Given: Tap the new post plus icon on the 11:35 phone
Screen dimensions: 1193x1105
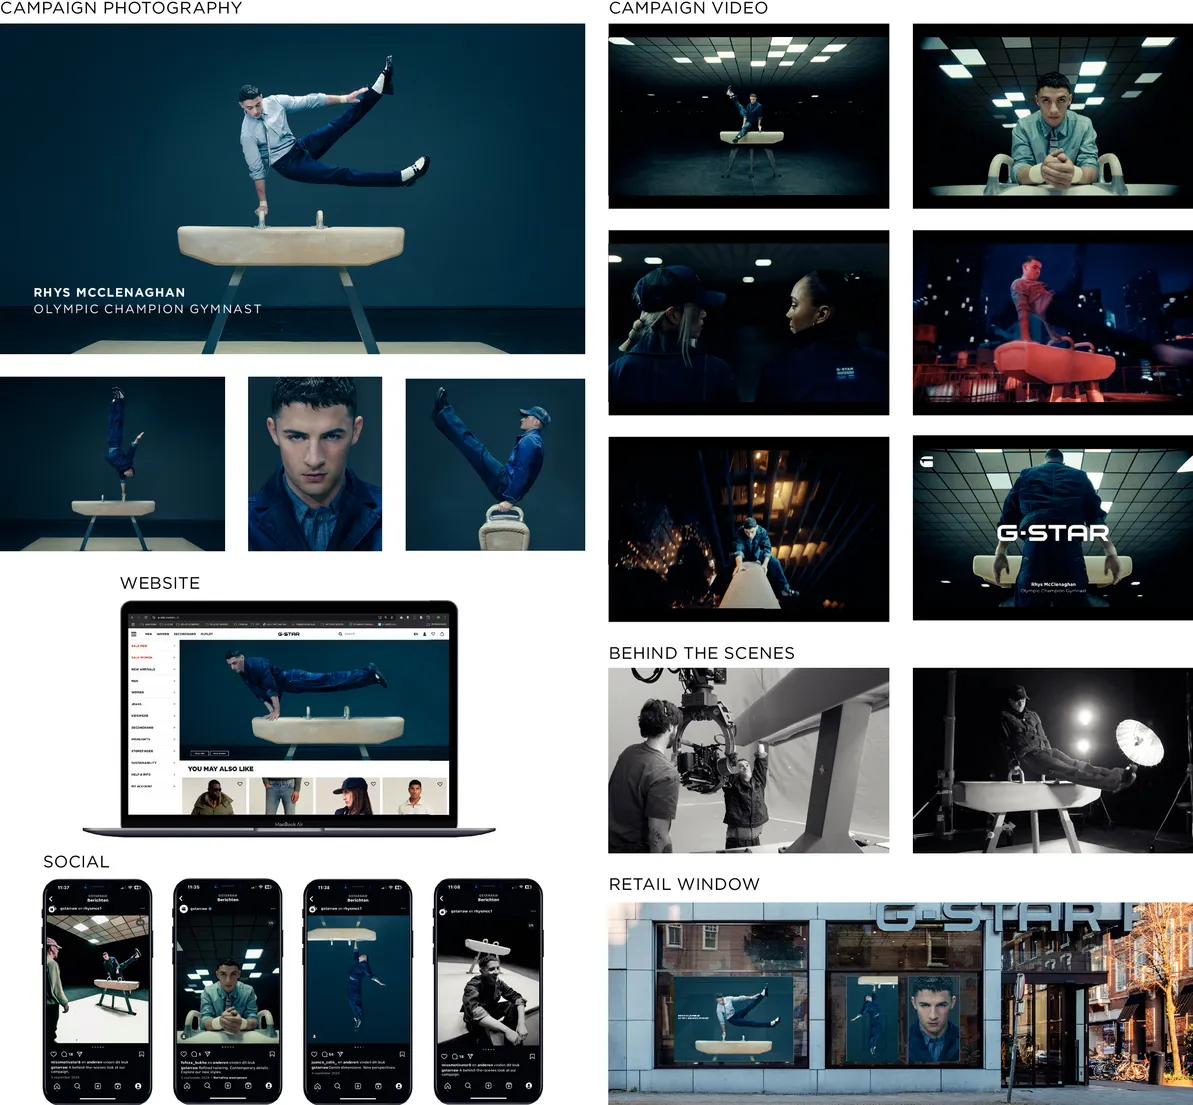Looking at the screenshot, I should click(227, 1086).
